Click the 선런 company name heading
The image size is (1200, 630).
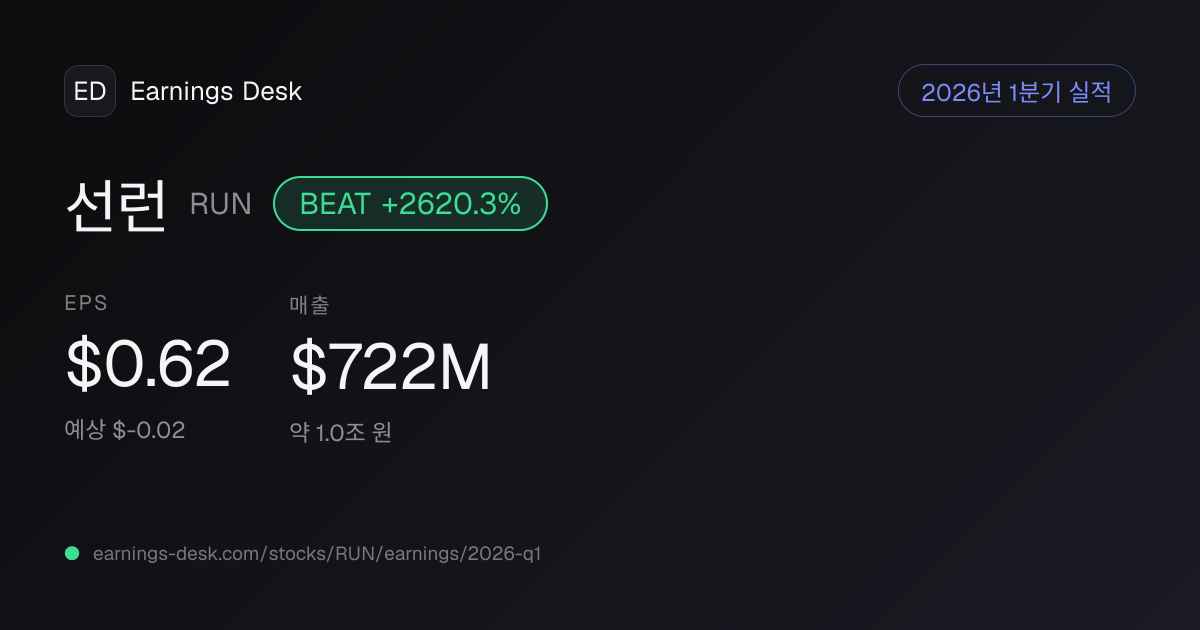[116, 205]
